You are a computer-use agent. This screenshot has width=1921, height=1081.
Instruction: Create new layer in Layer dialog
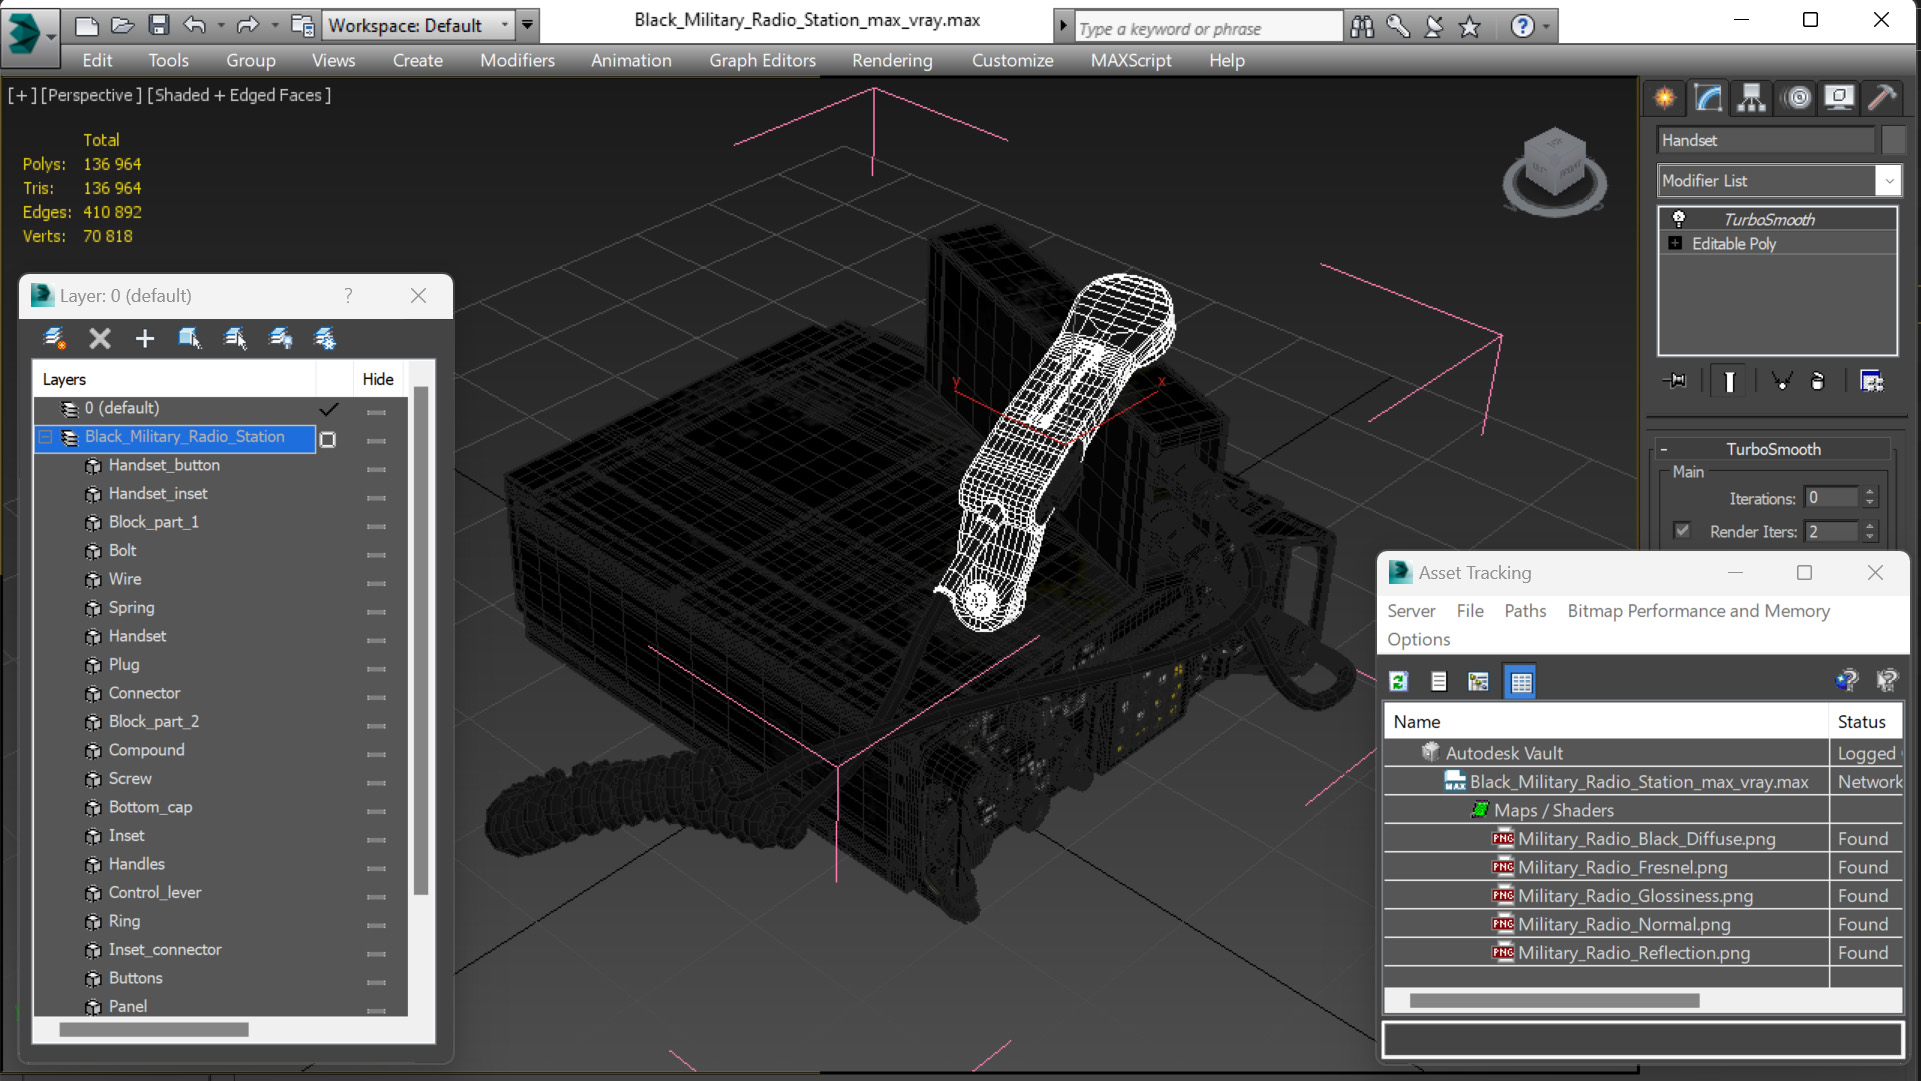click(55, 339)
